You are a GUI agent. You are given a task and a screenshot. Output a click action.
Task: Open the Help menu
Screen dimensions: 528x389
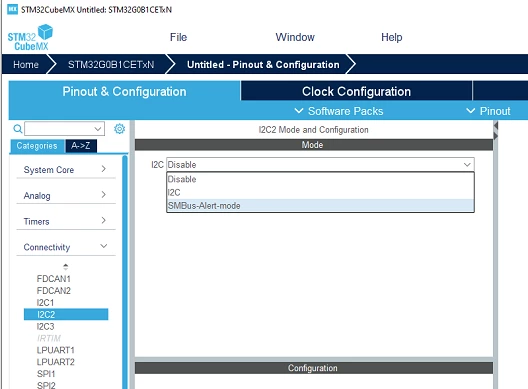(392, 37)
